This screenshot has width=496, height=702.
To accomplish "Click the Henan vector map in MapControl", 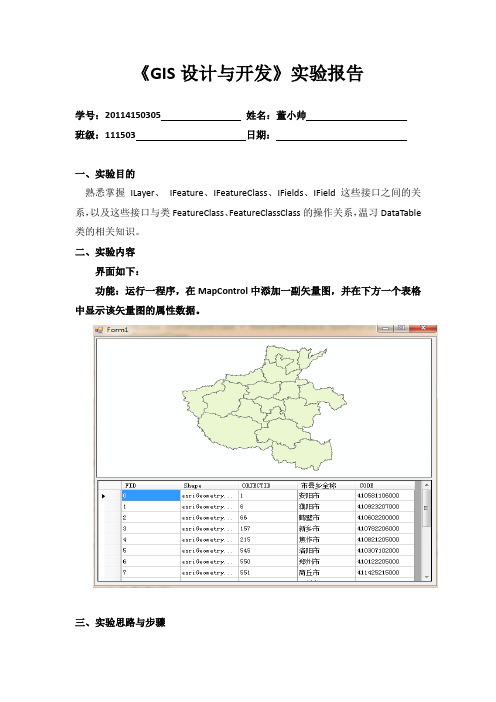I will pyautogui.click(x=265, y=407).
